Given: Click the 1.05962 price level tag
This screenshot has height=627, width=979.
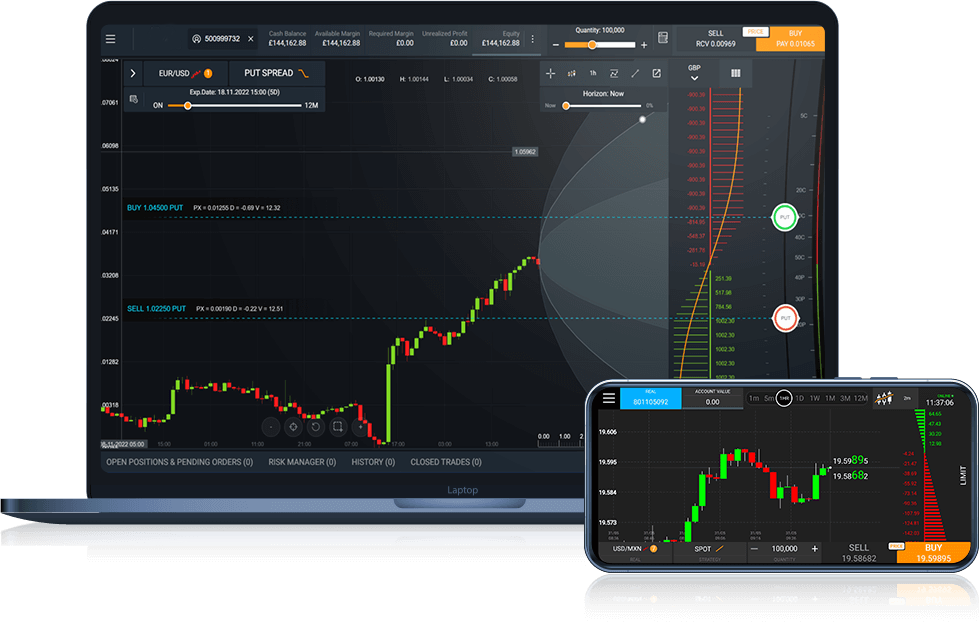Looking at the screenshot, I should (x=524, y=152).
